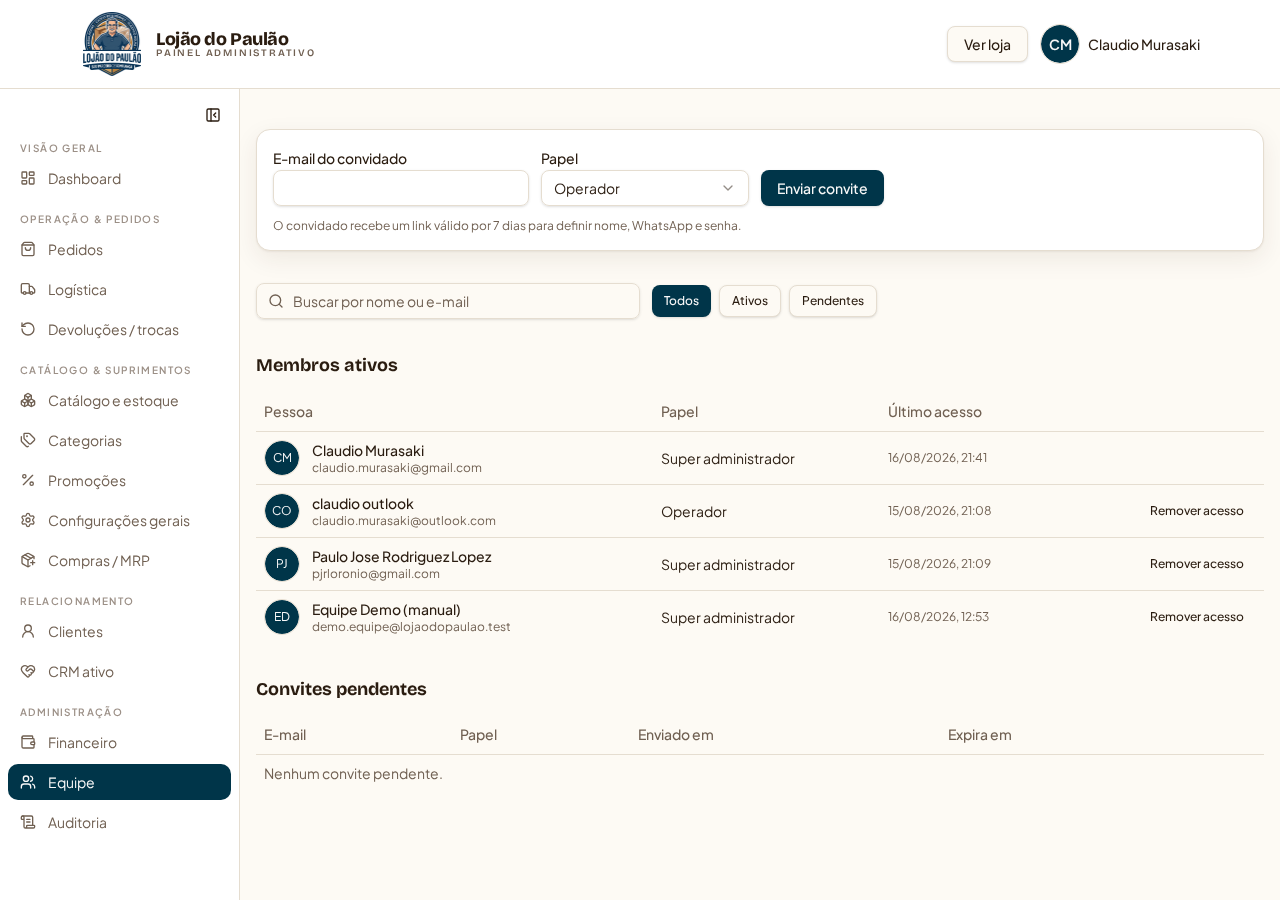The width and height of the screenshot is (1280, 900).
Task: Click the CRM ativo heart icon
Action: (28, 671)
